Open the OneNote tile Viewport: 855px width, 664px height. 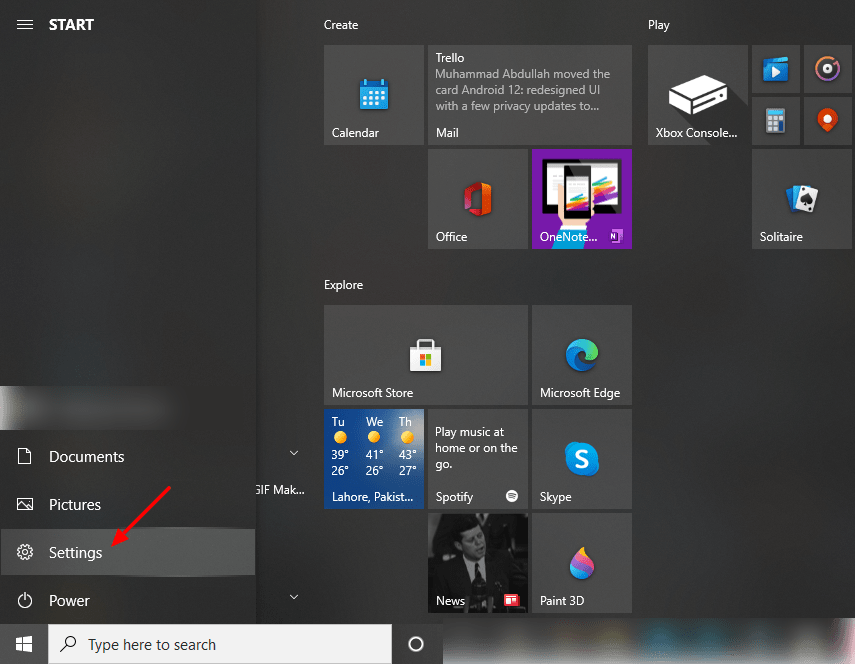582,199
